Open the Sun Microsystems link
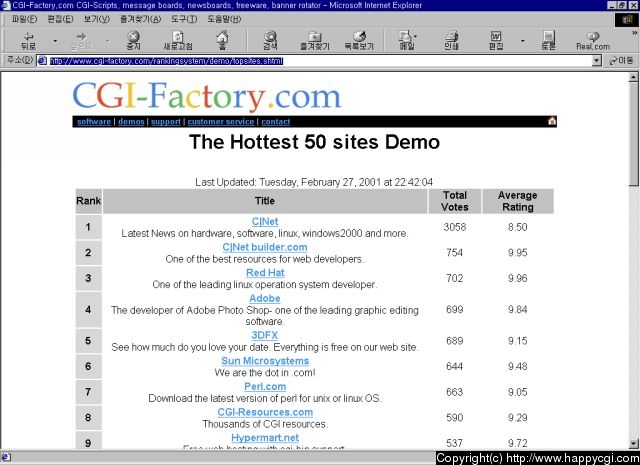 pos(265,360)
